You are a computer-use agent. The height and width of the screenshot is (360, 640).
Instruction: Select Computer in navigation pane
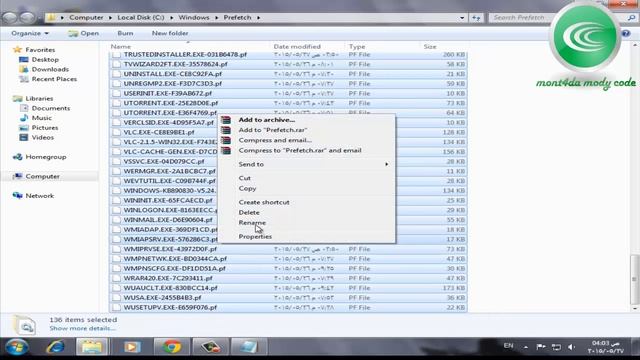pyautogui.click(x=42, y=176)
